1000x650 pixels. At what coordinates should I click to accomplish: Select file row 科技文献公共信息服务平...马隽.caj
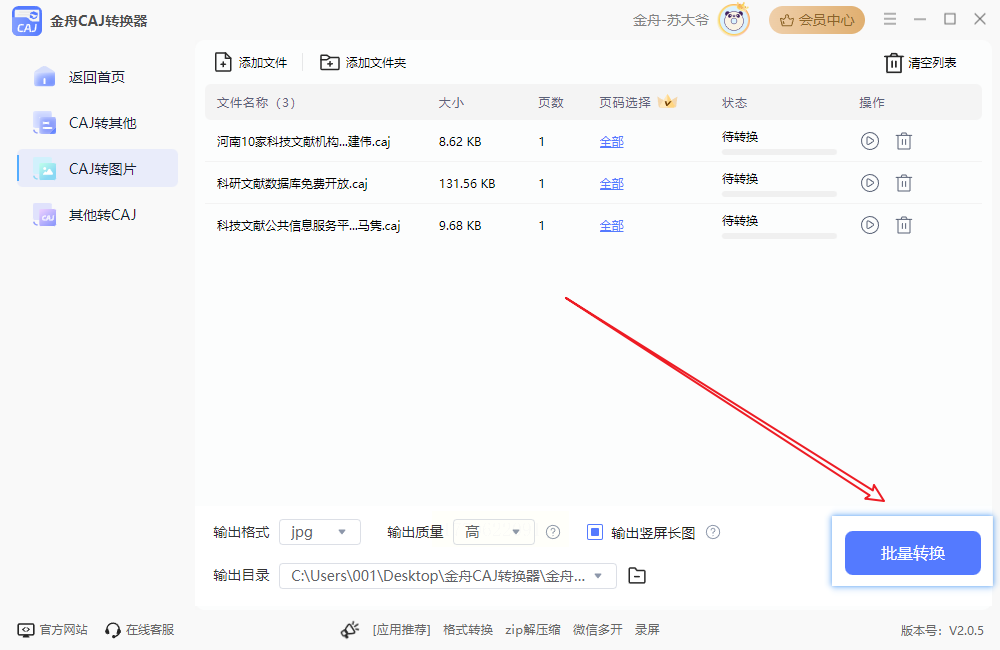pyautogui.click(x=593, y=226)
